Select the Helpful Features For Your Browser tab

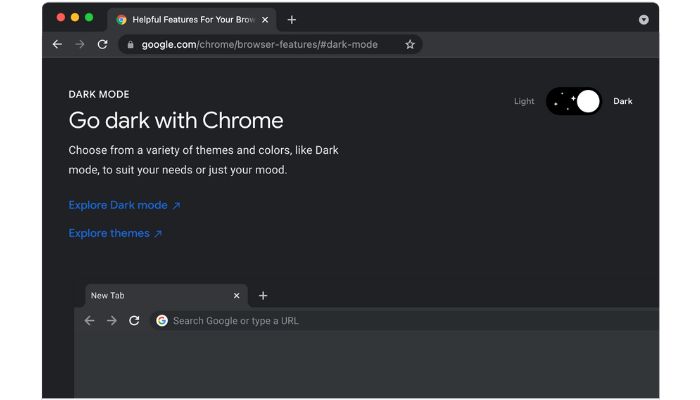(x=192, y=20)
